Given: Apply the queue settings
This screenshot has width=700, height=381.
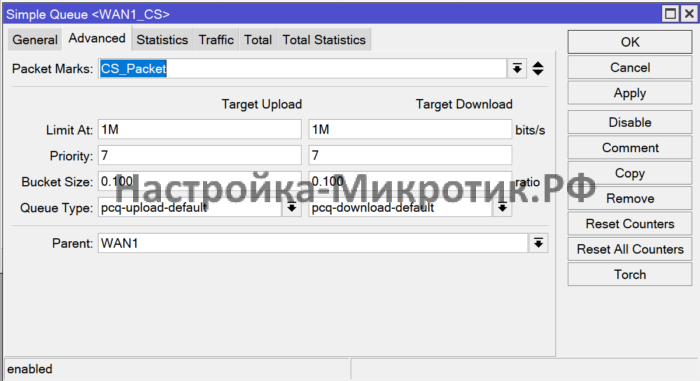Looking at the screenshot, I should click(629, 93).
